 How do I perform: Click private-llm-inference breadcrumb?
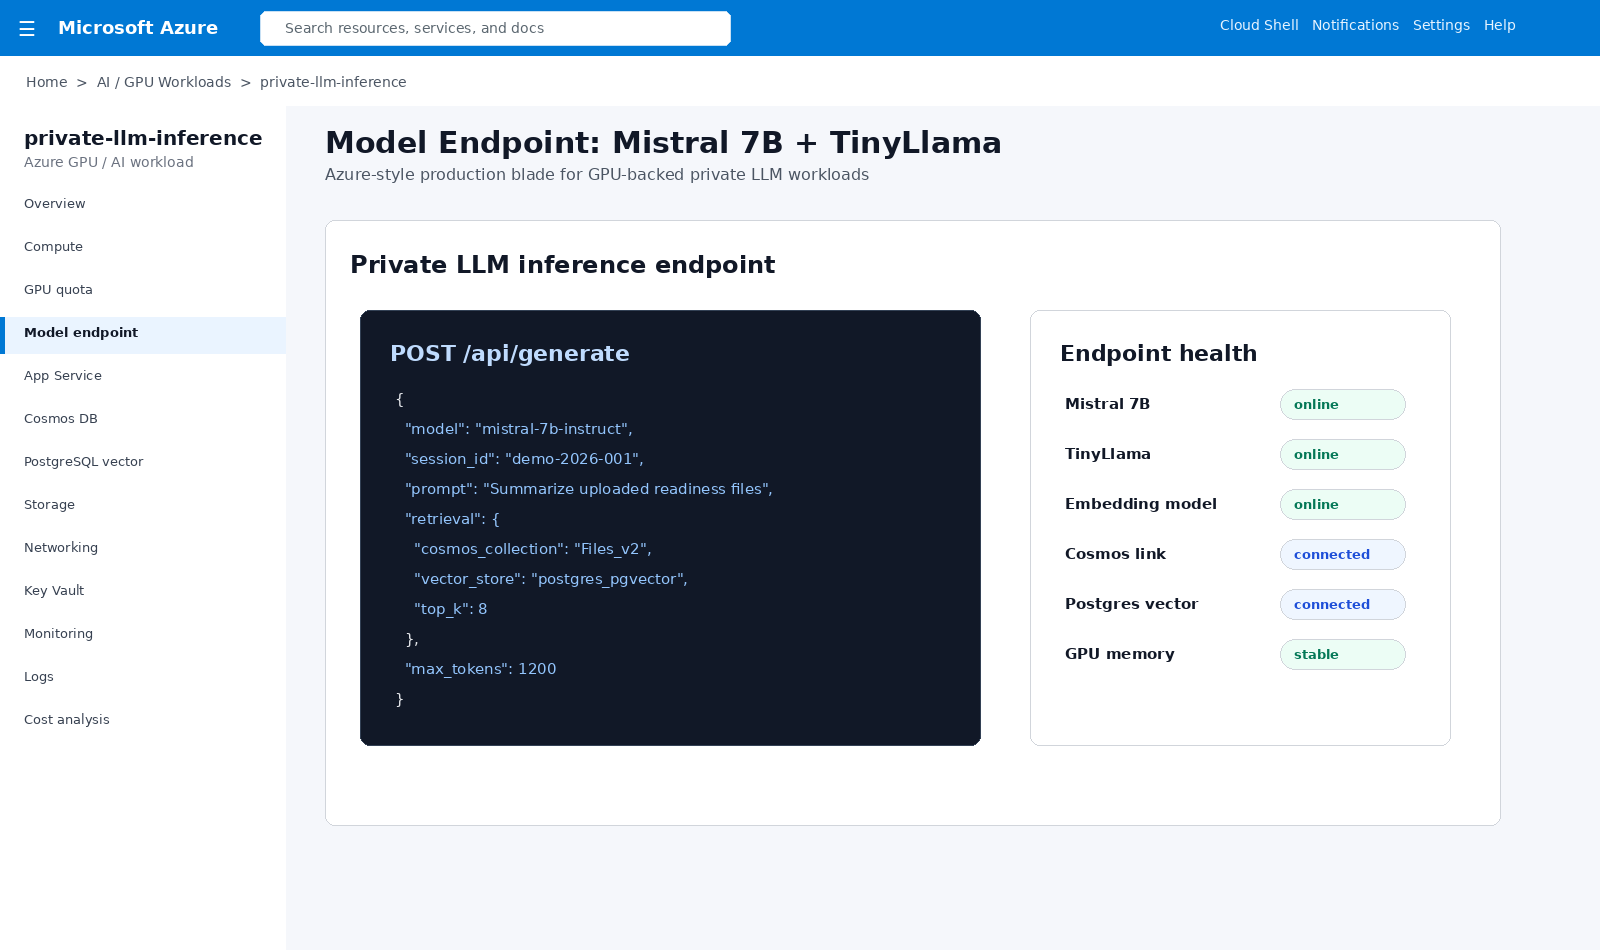pyautogui.click(x=333, y=82)
